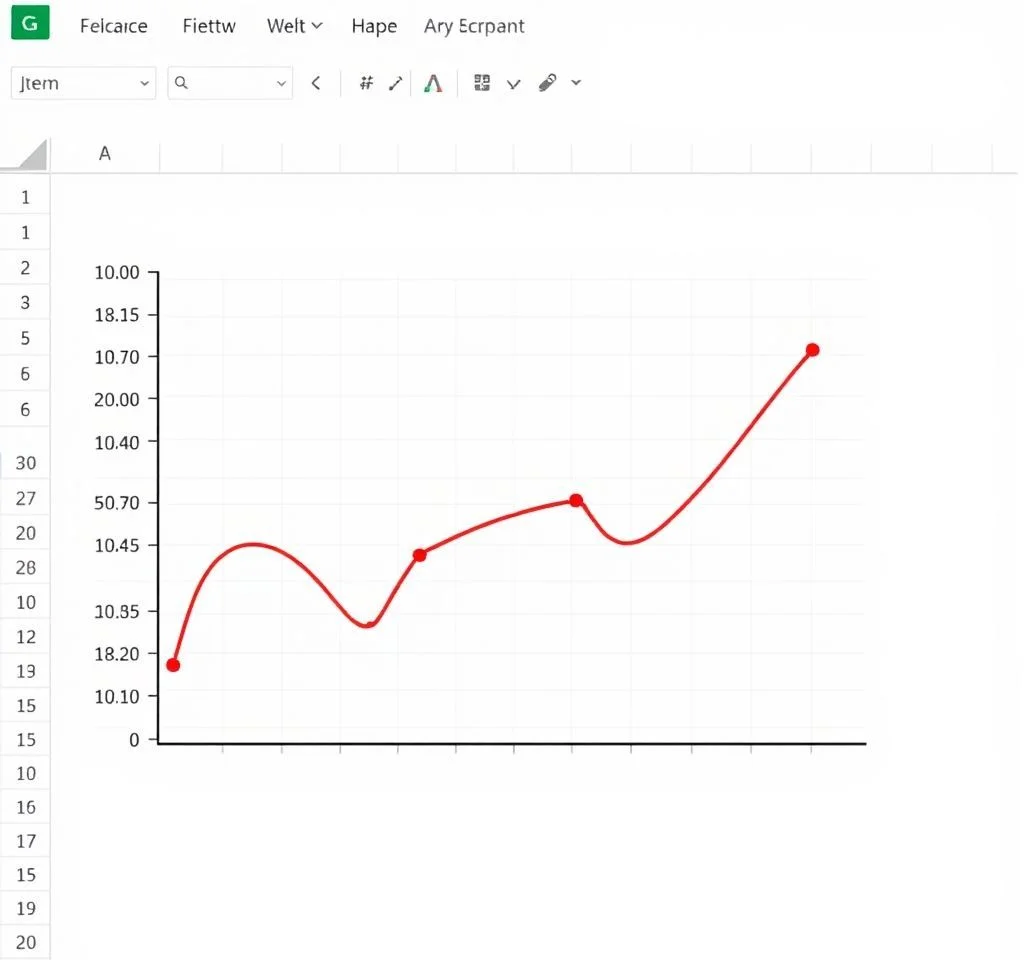Screen dimensions: 1024x960
Task: Open the Felcarce menu
Action: (x=113, y=26)
